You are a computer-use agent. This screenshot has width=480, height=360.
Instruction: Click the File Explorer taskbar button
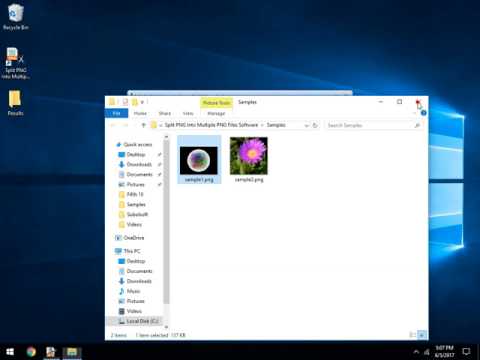(x=72, y=352)
